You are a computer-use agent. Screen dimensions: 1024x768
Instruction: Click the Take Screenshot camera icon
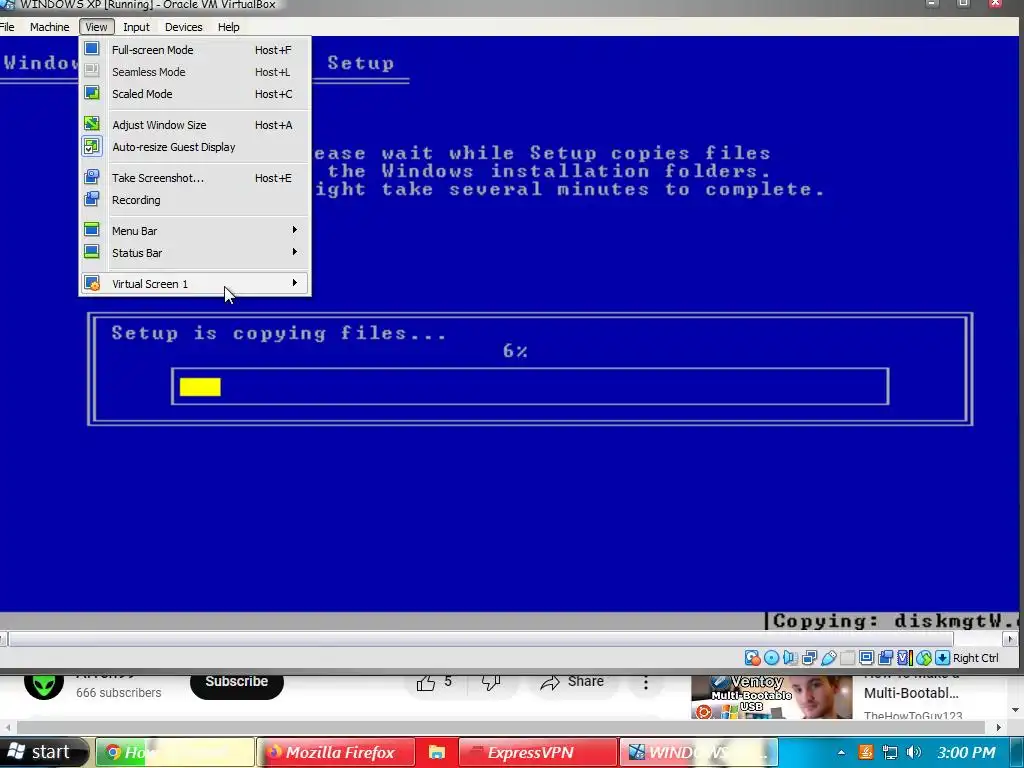[x=92, y=177]
